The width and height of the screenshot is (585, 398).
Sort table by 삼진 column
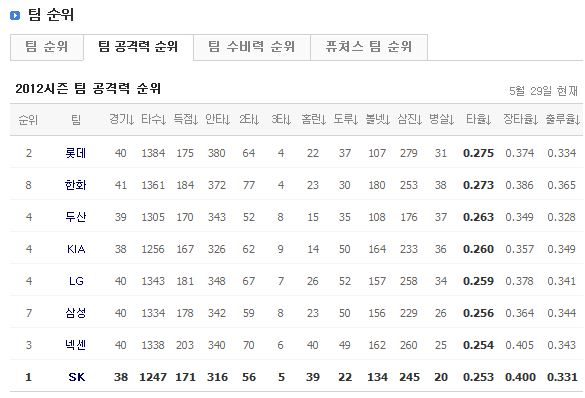(409, 119)
